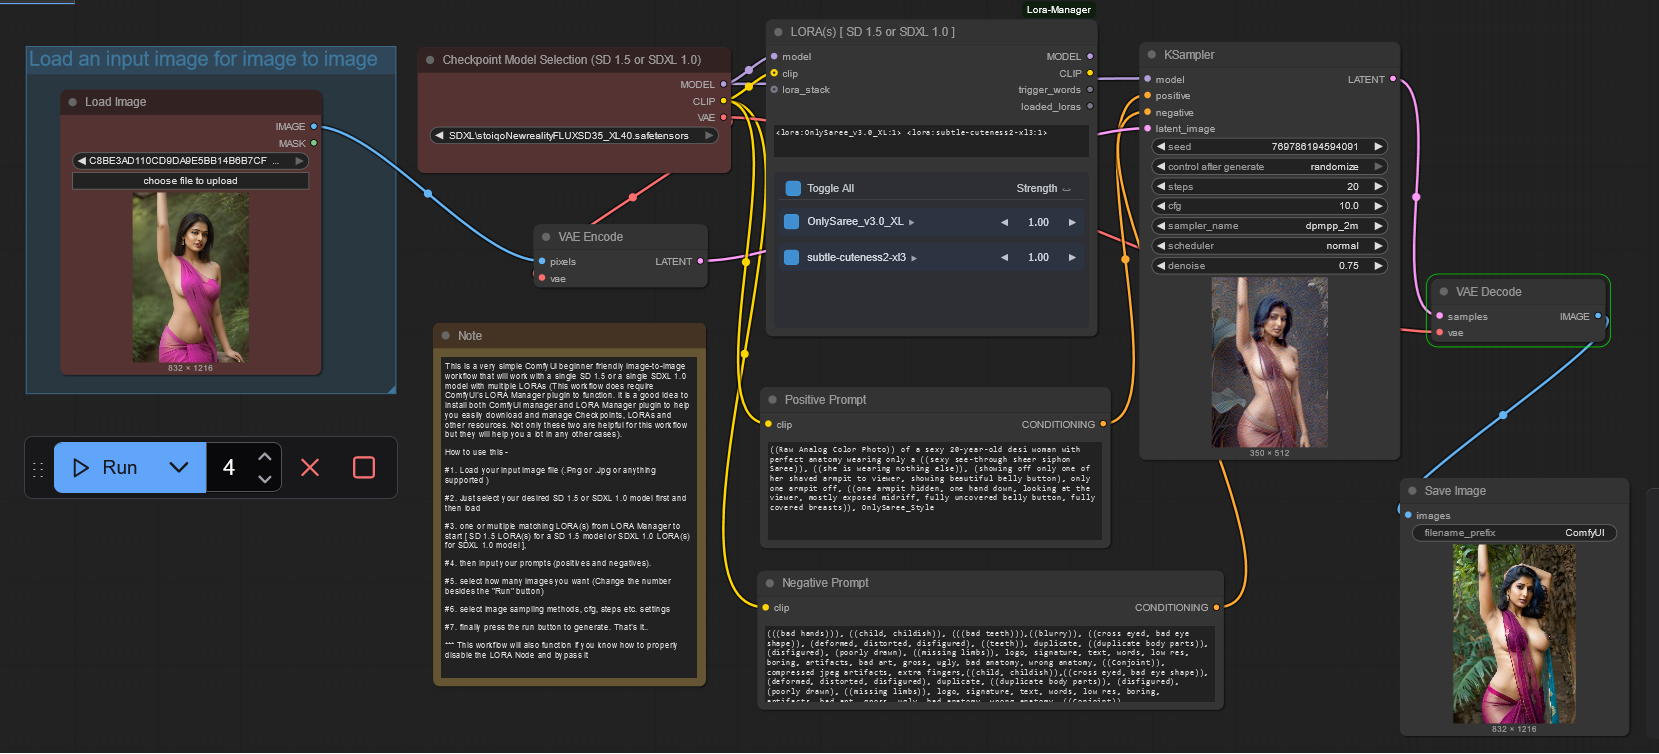Open the Run options dropdown arrow
The width and height of the screenshot is (1659, 754).
point(179,468)
